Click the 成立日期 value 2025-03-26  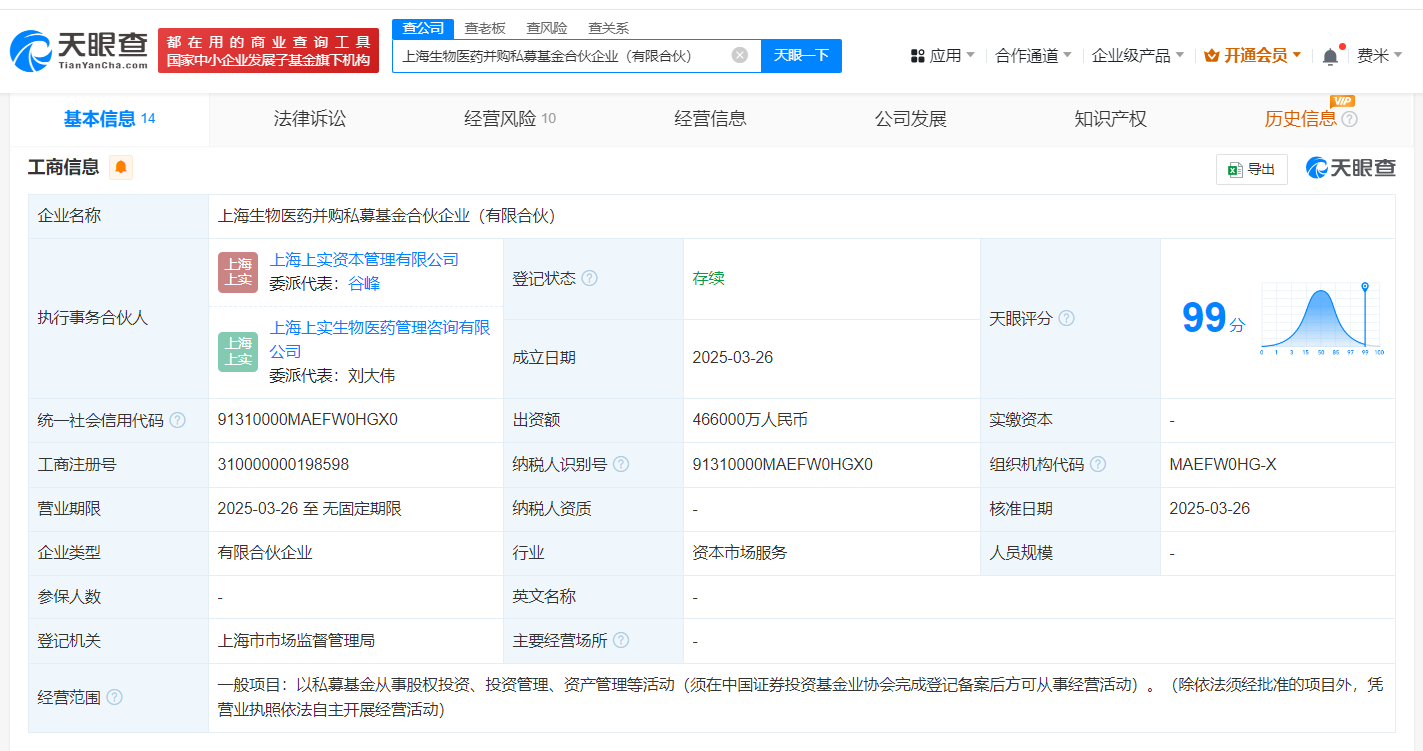(x=733, y=358)
